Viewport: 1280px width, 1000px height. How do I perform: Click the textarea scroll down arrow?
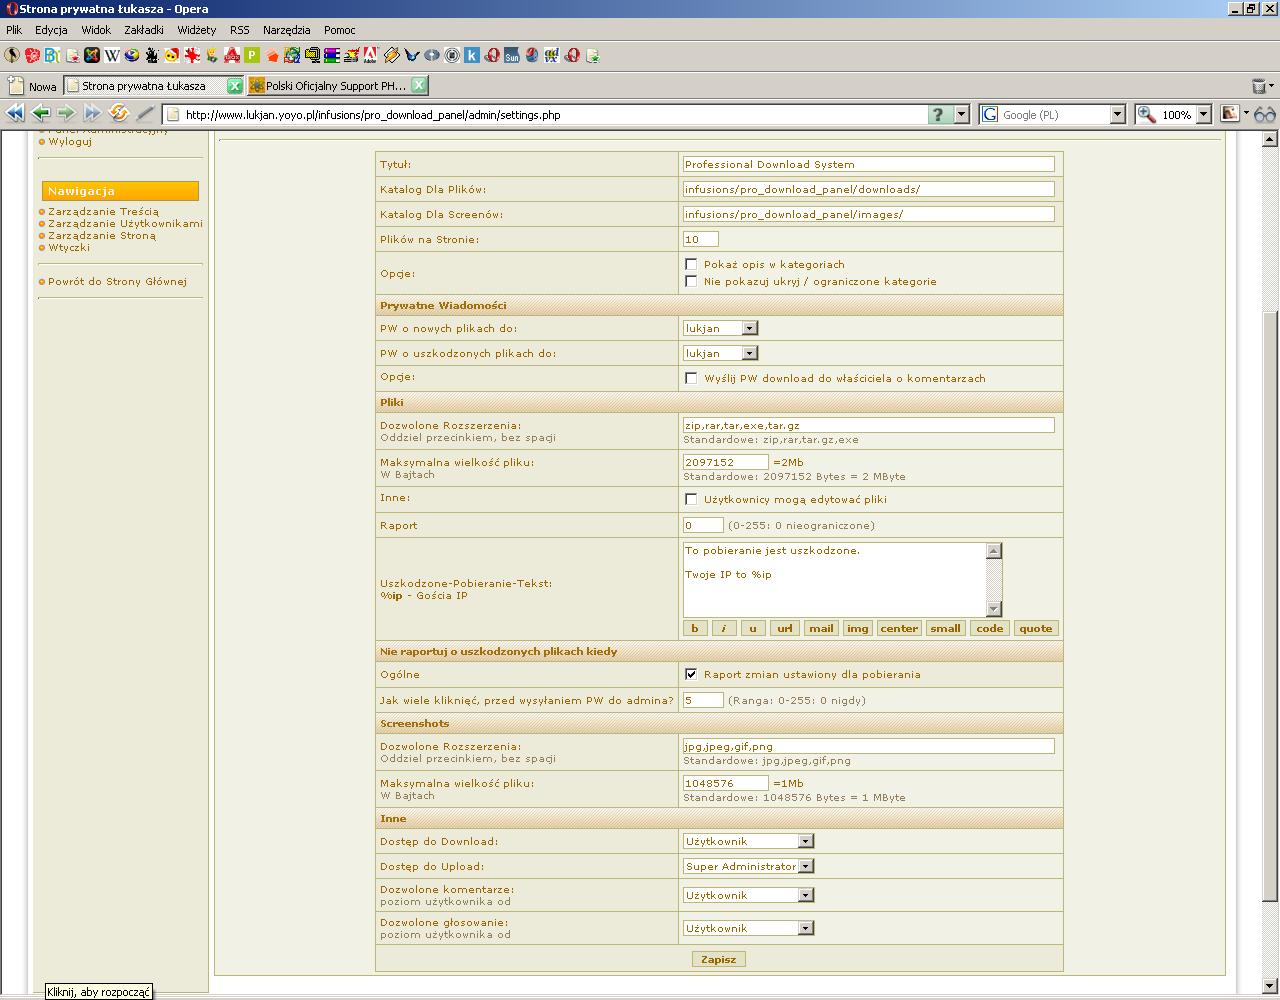(993, 609)
